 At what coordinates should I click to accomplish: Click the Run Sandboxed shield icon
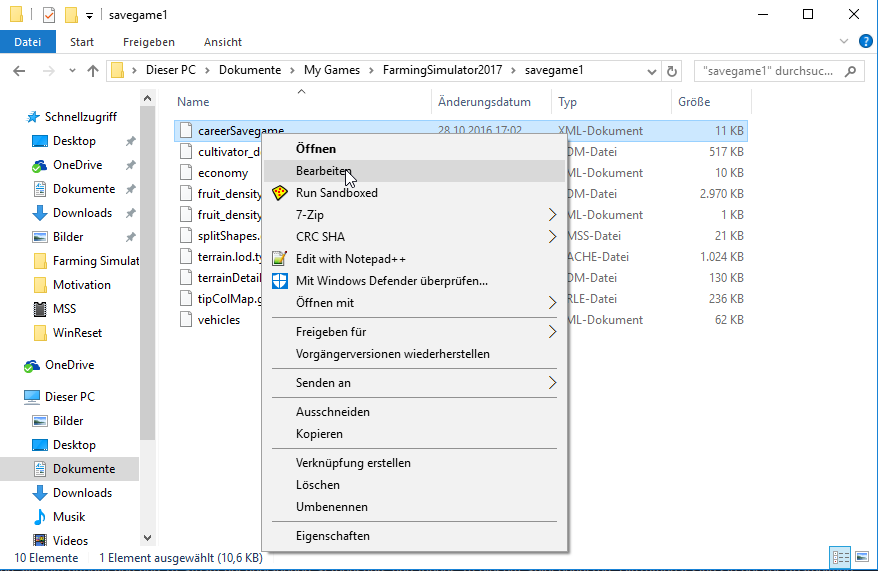(279, 193)
